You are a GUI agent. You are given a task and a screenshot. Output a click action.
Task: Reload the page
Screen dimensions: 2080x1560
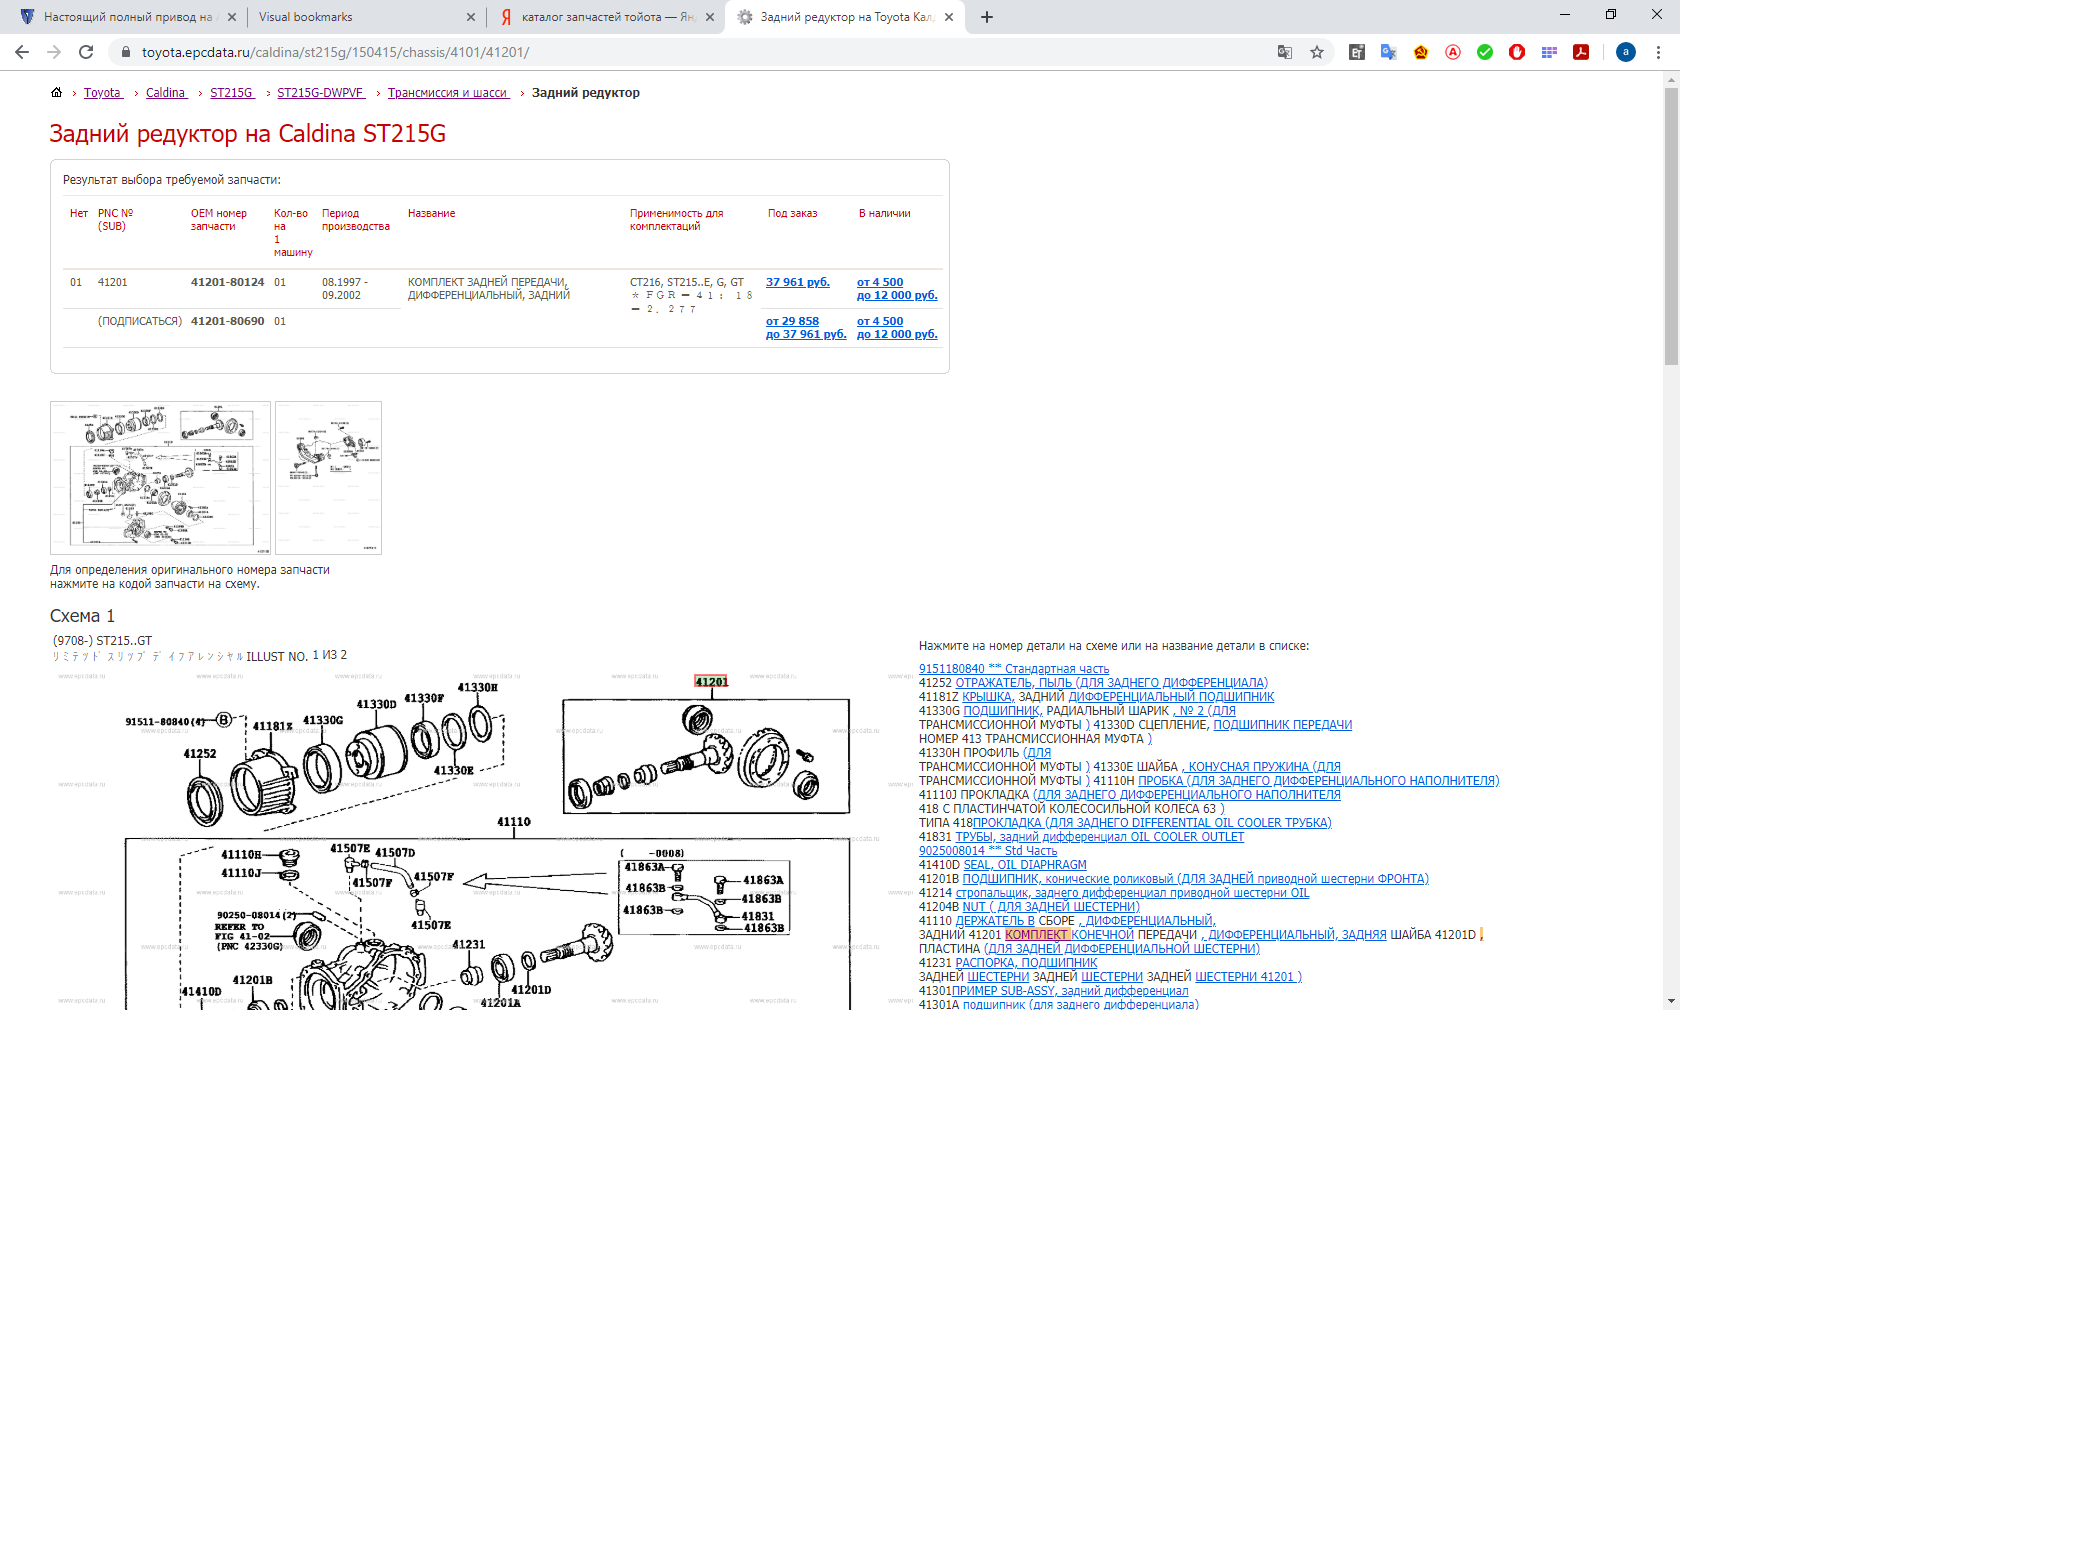86,52
